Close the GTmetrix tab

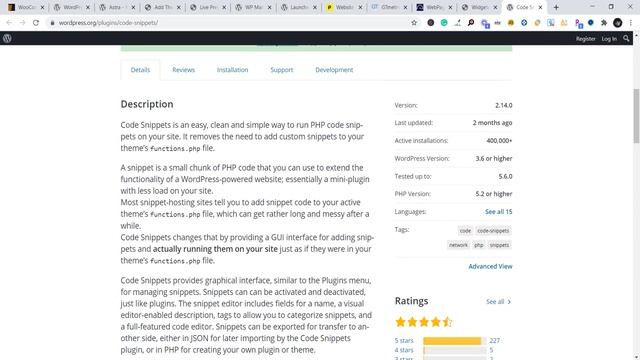[x=405, y=7]
